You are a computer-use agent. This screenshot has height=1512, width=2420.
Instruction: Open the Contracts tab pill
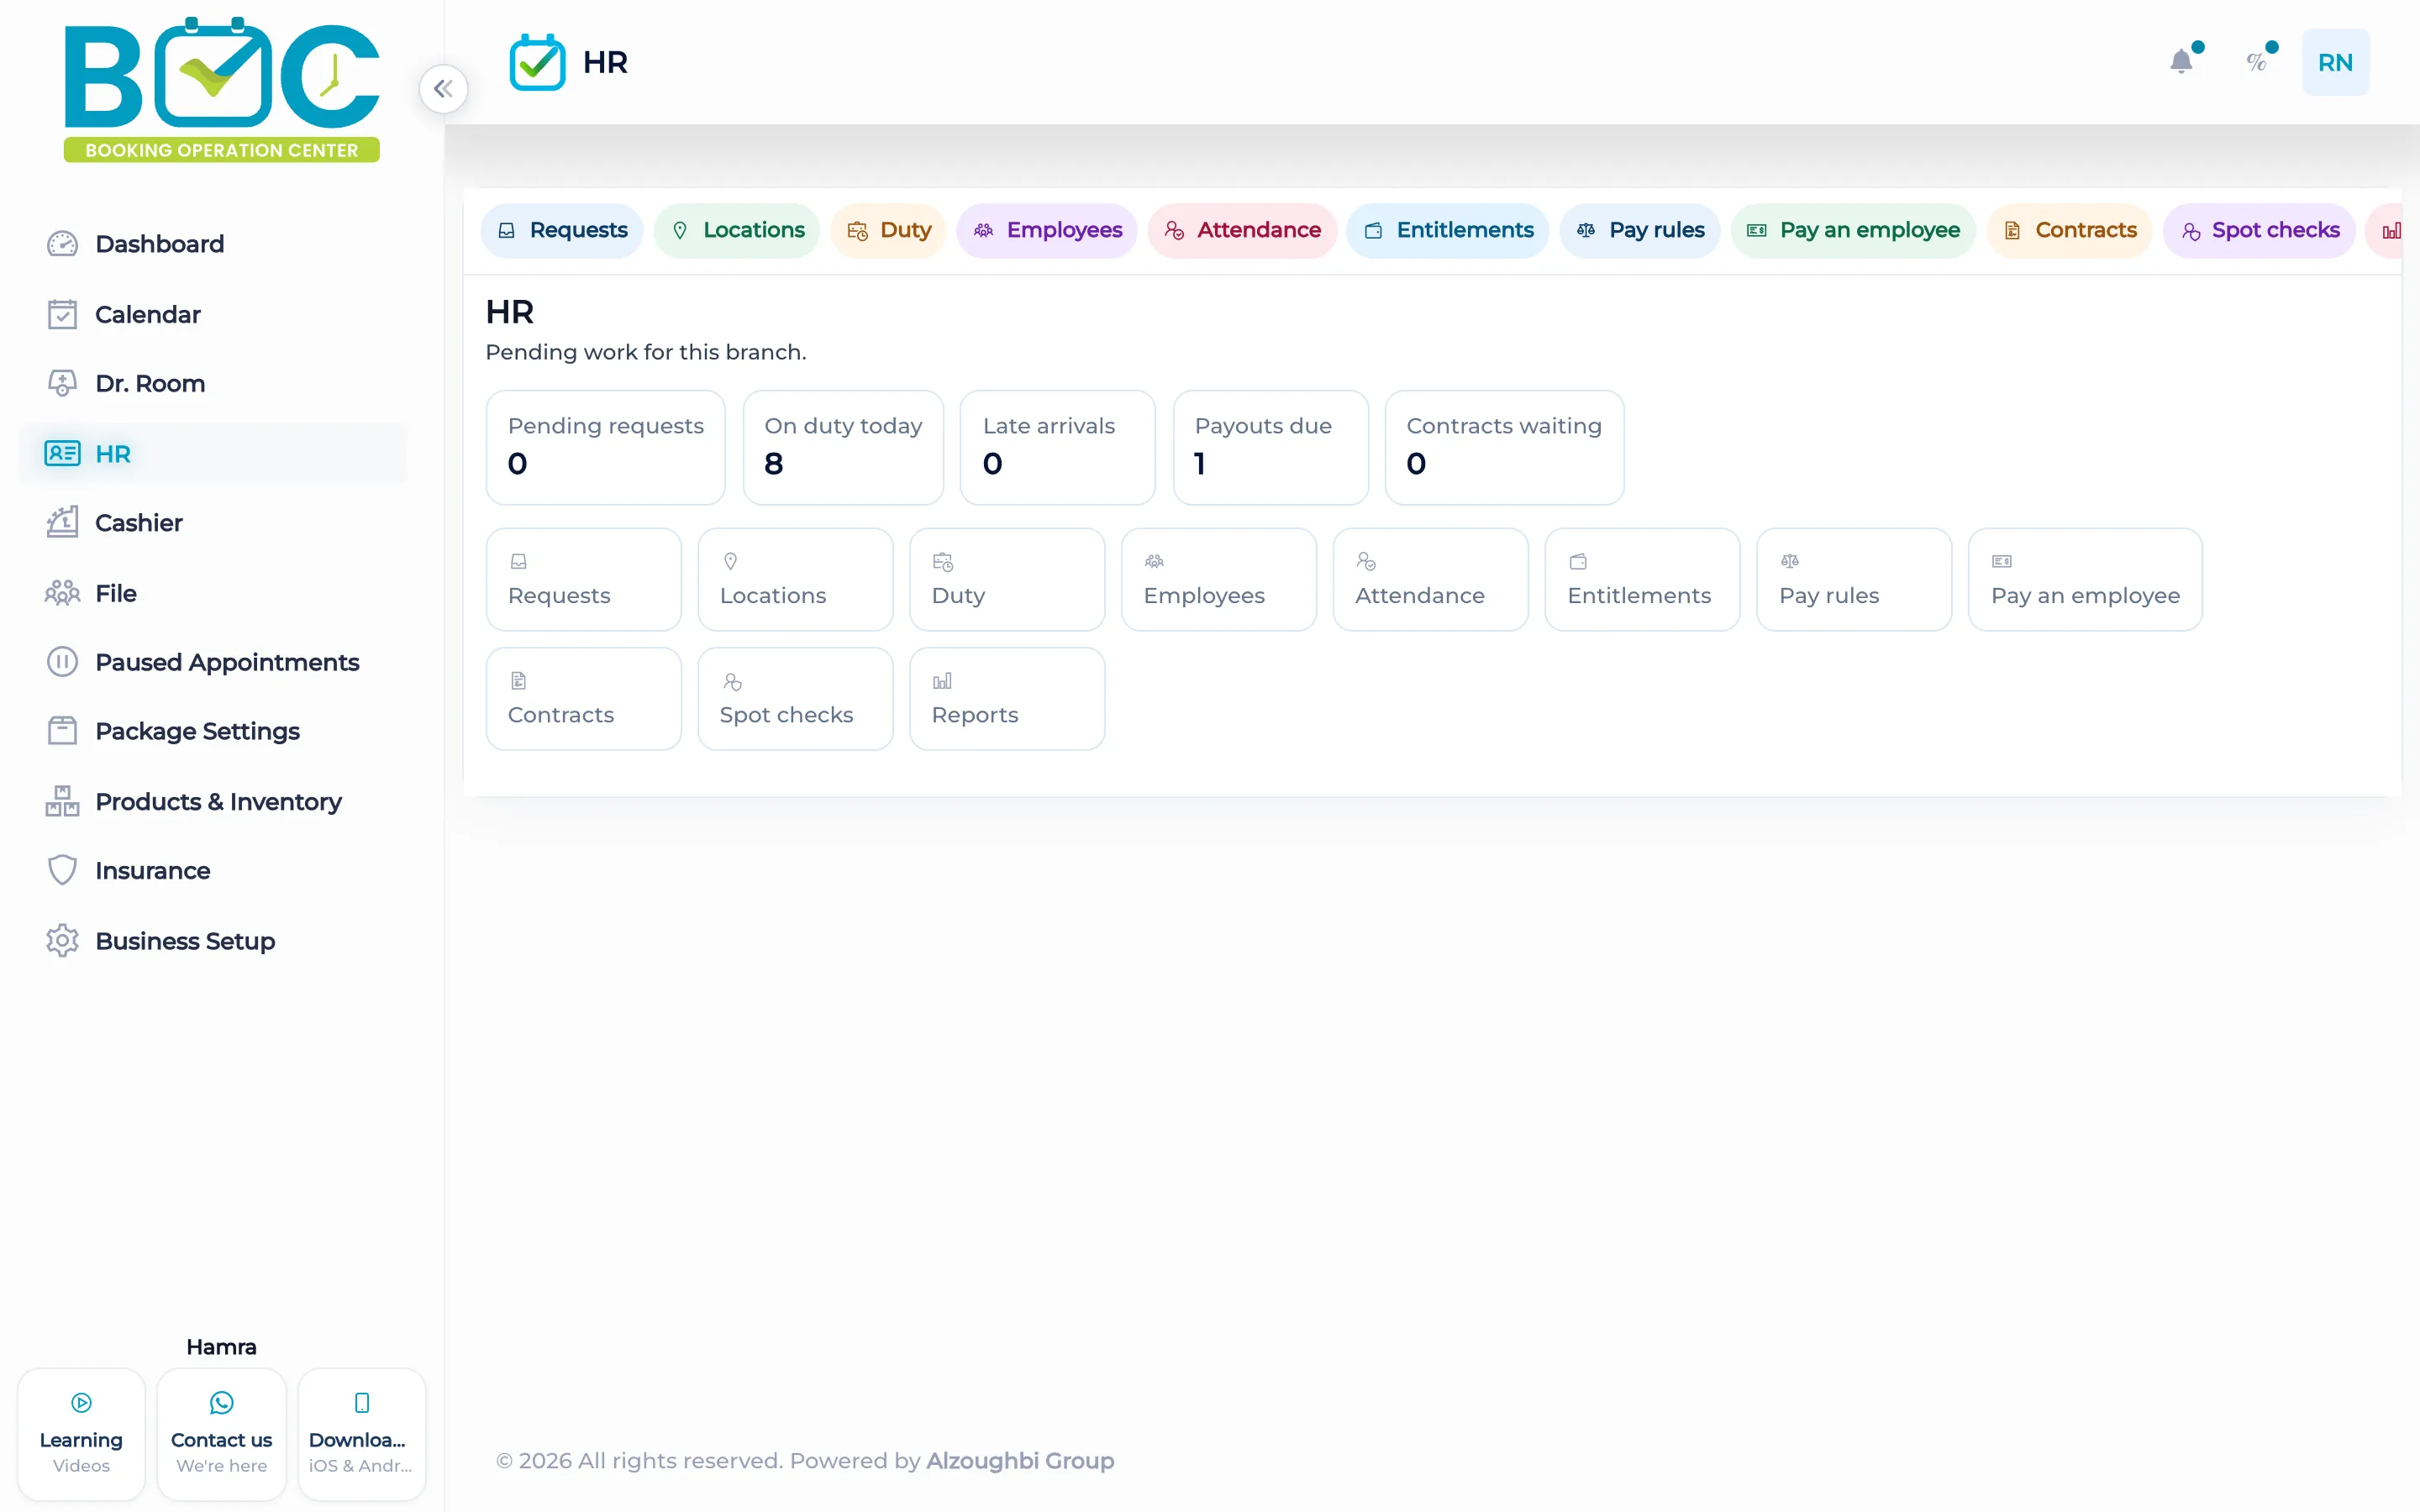point(2069,231)
